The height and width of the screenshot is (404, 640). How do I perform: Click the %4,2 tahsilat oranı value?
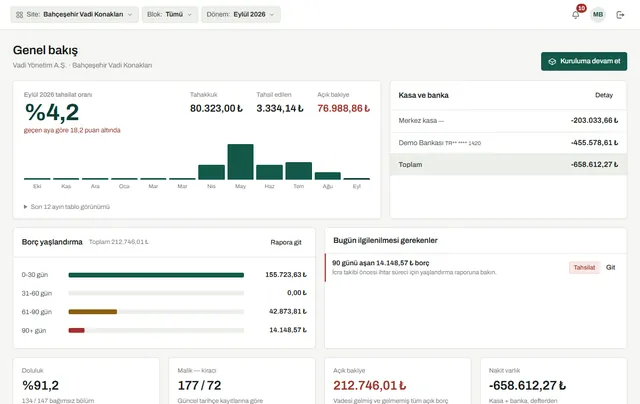click(52, 112)
